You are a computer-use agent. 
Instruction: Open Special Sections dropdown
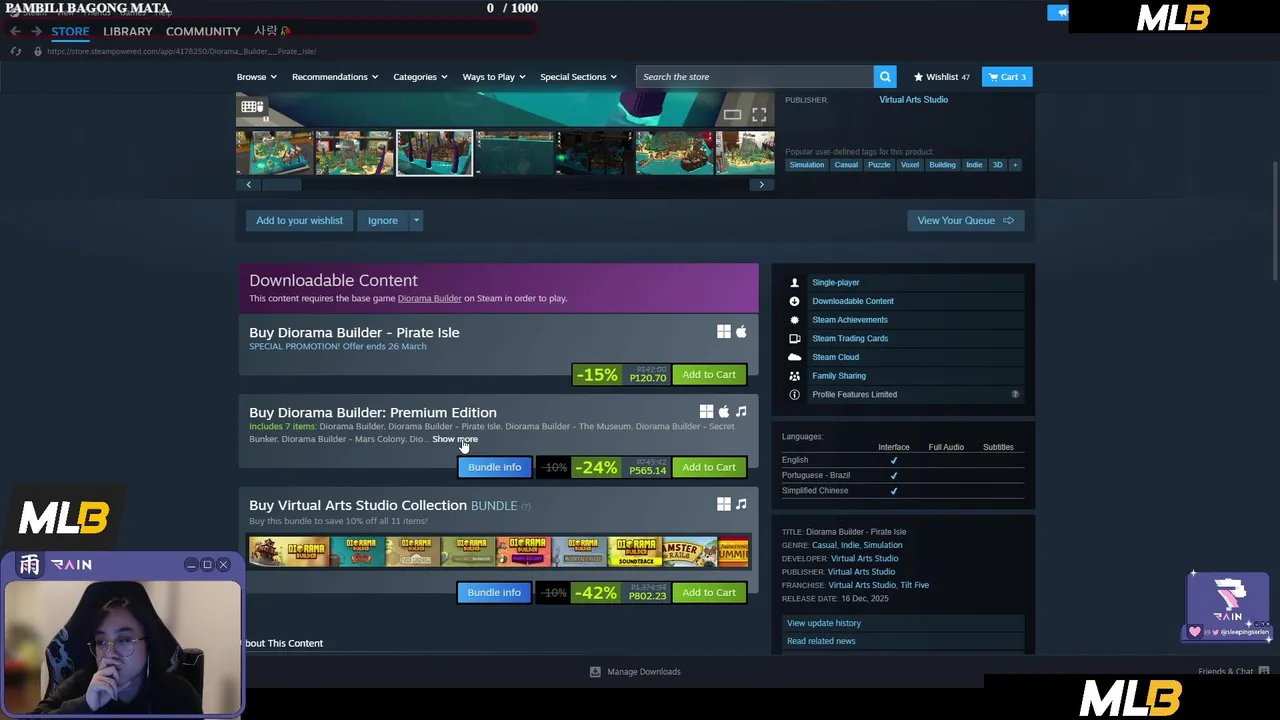[x=579, y=77]
